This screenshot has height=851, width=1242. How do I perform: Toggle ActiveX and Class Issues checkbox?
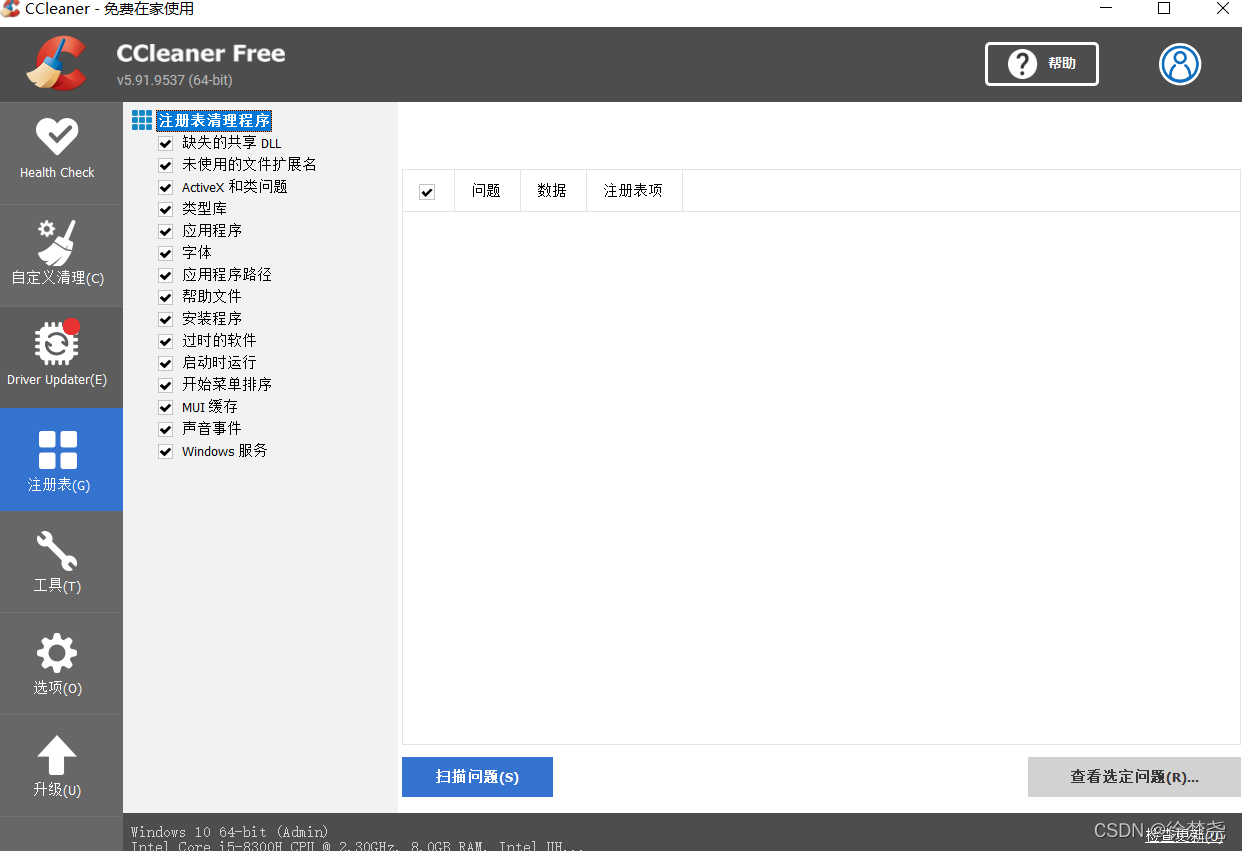point(166,187)
